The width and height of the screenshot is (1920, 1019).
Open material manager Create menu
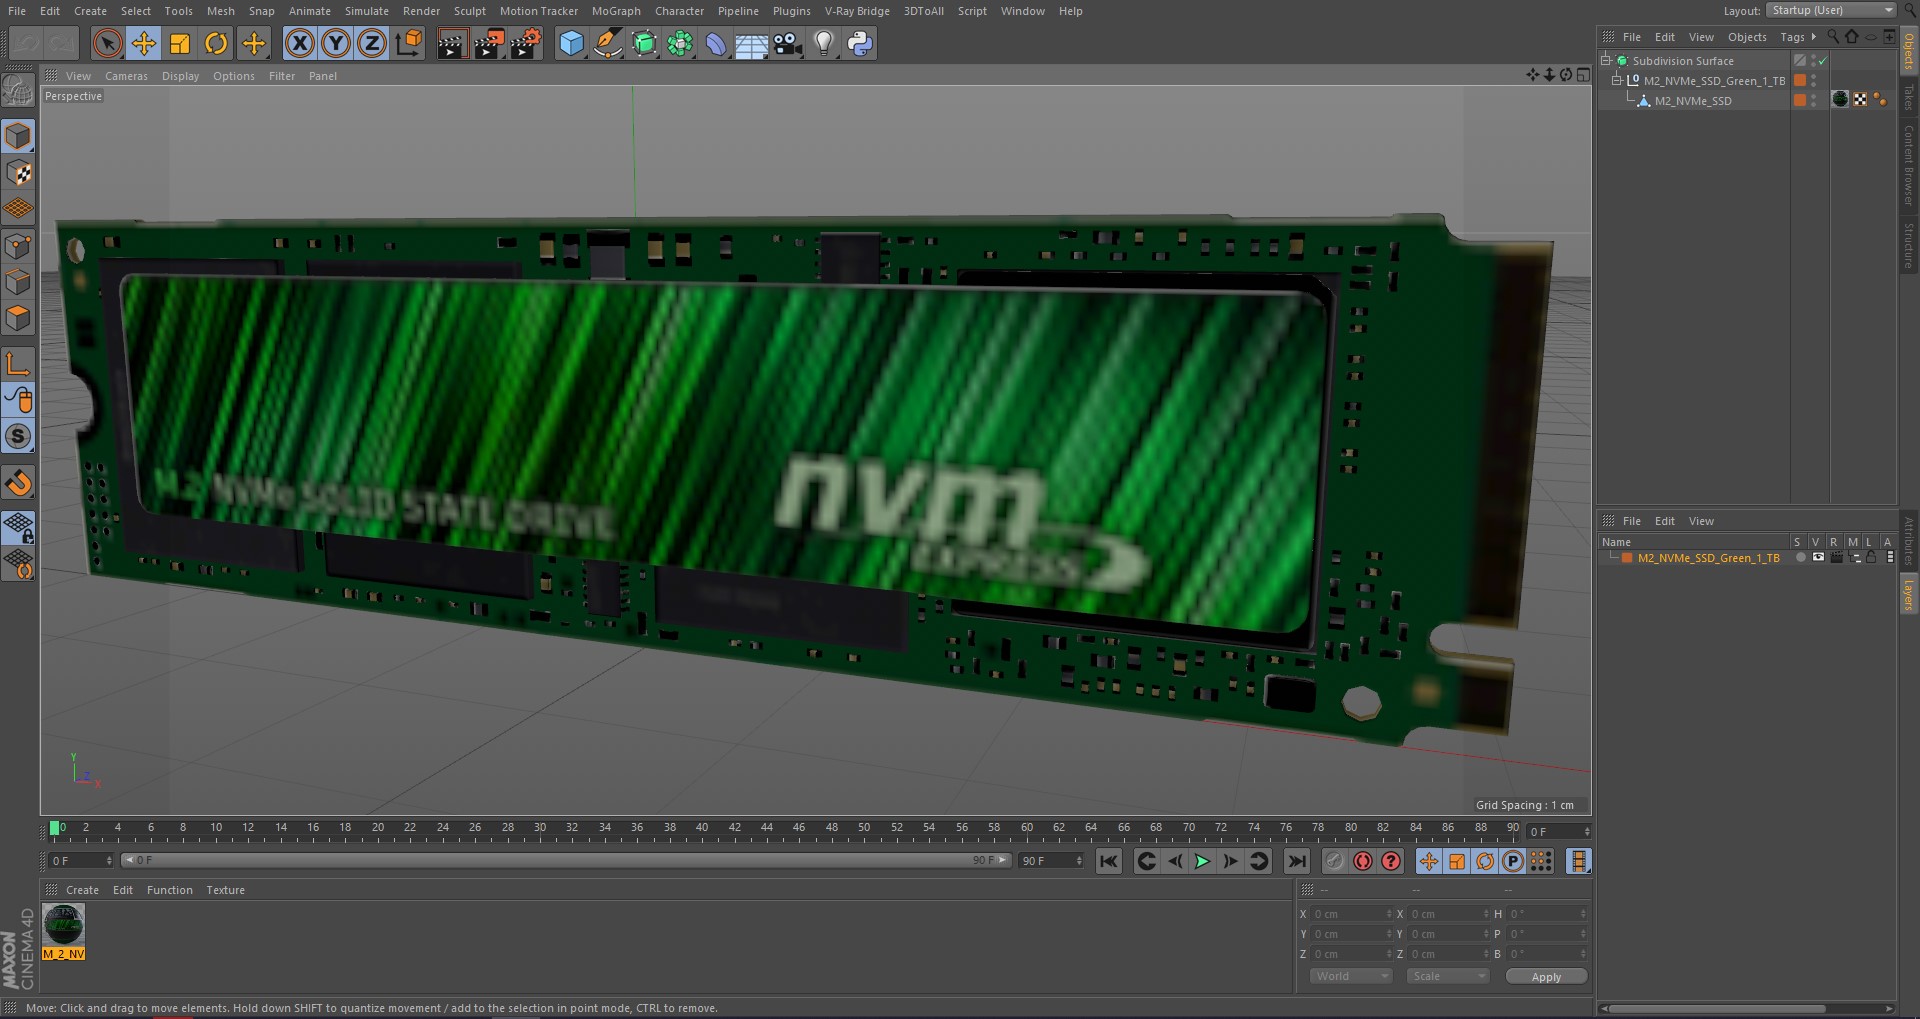click(x=82, y=890)
